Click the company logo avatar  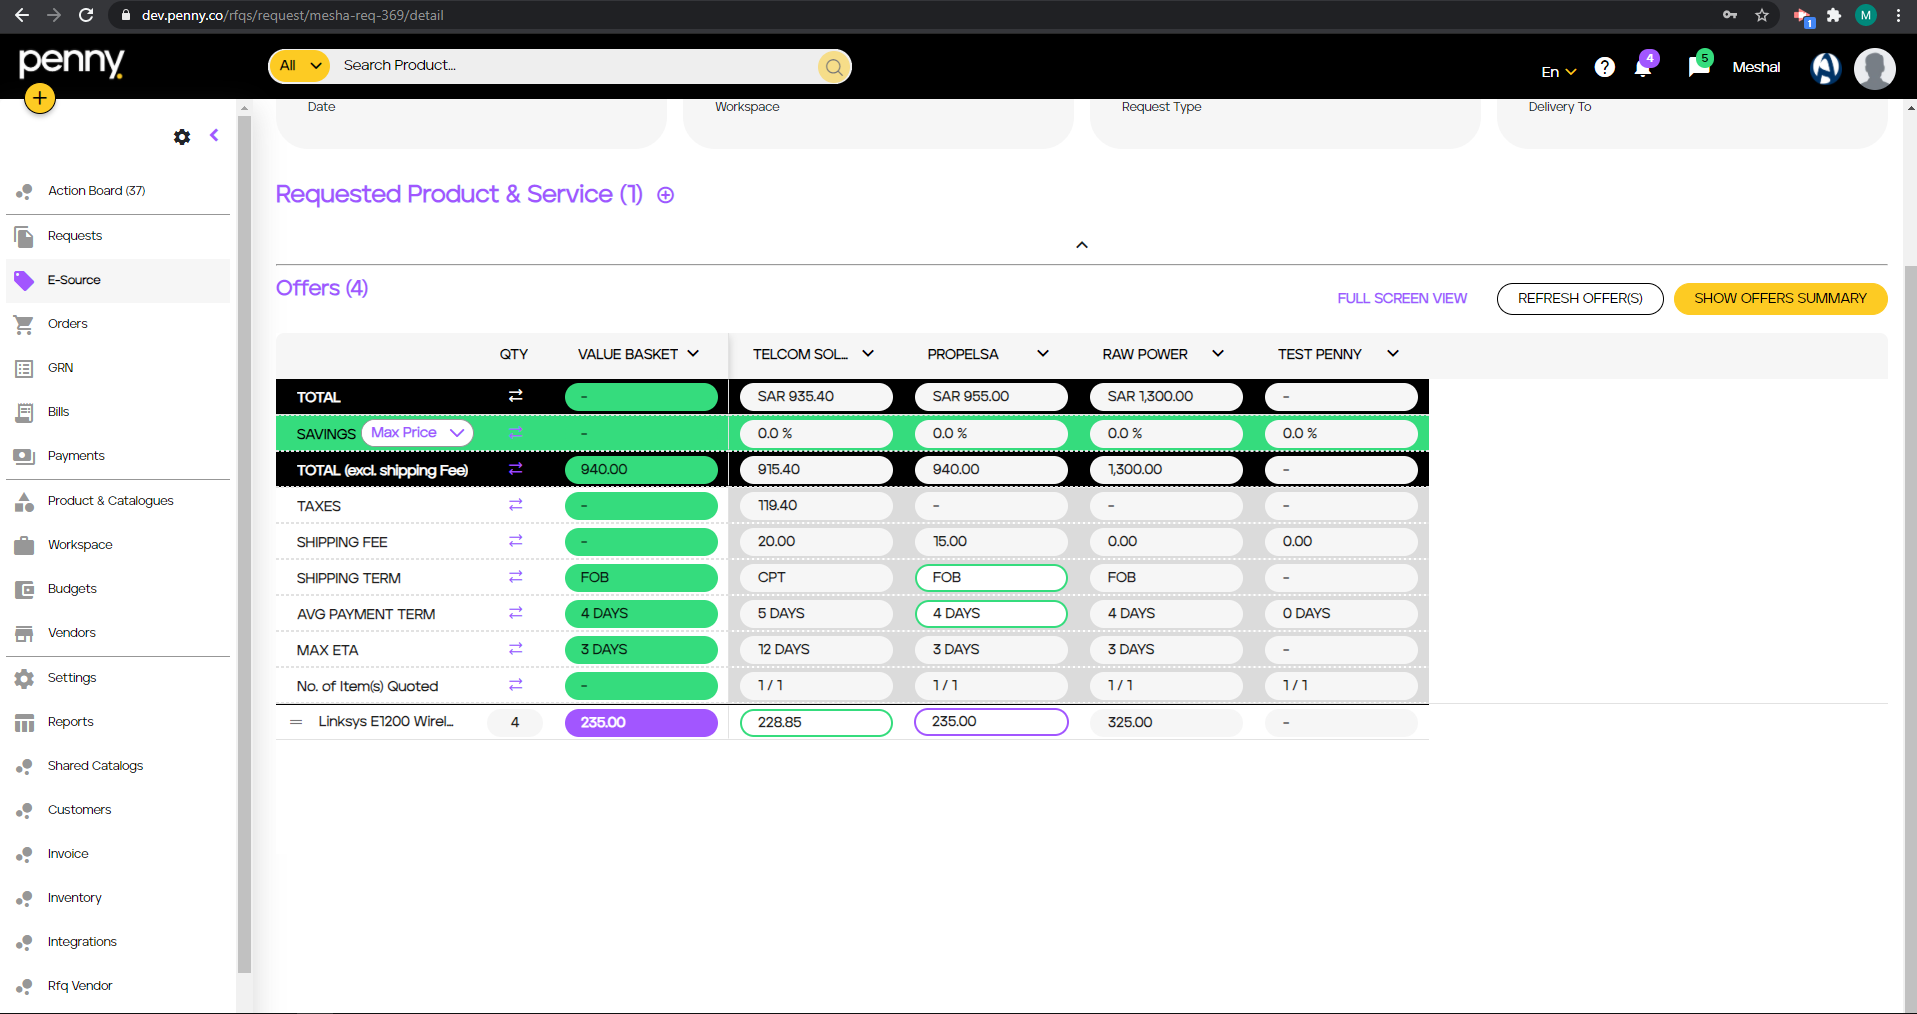pyautogui.click(x=1826, y=68)
